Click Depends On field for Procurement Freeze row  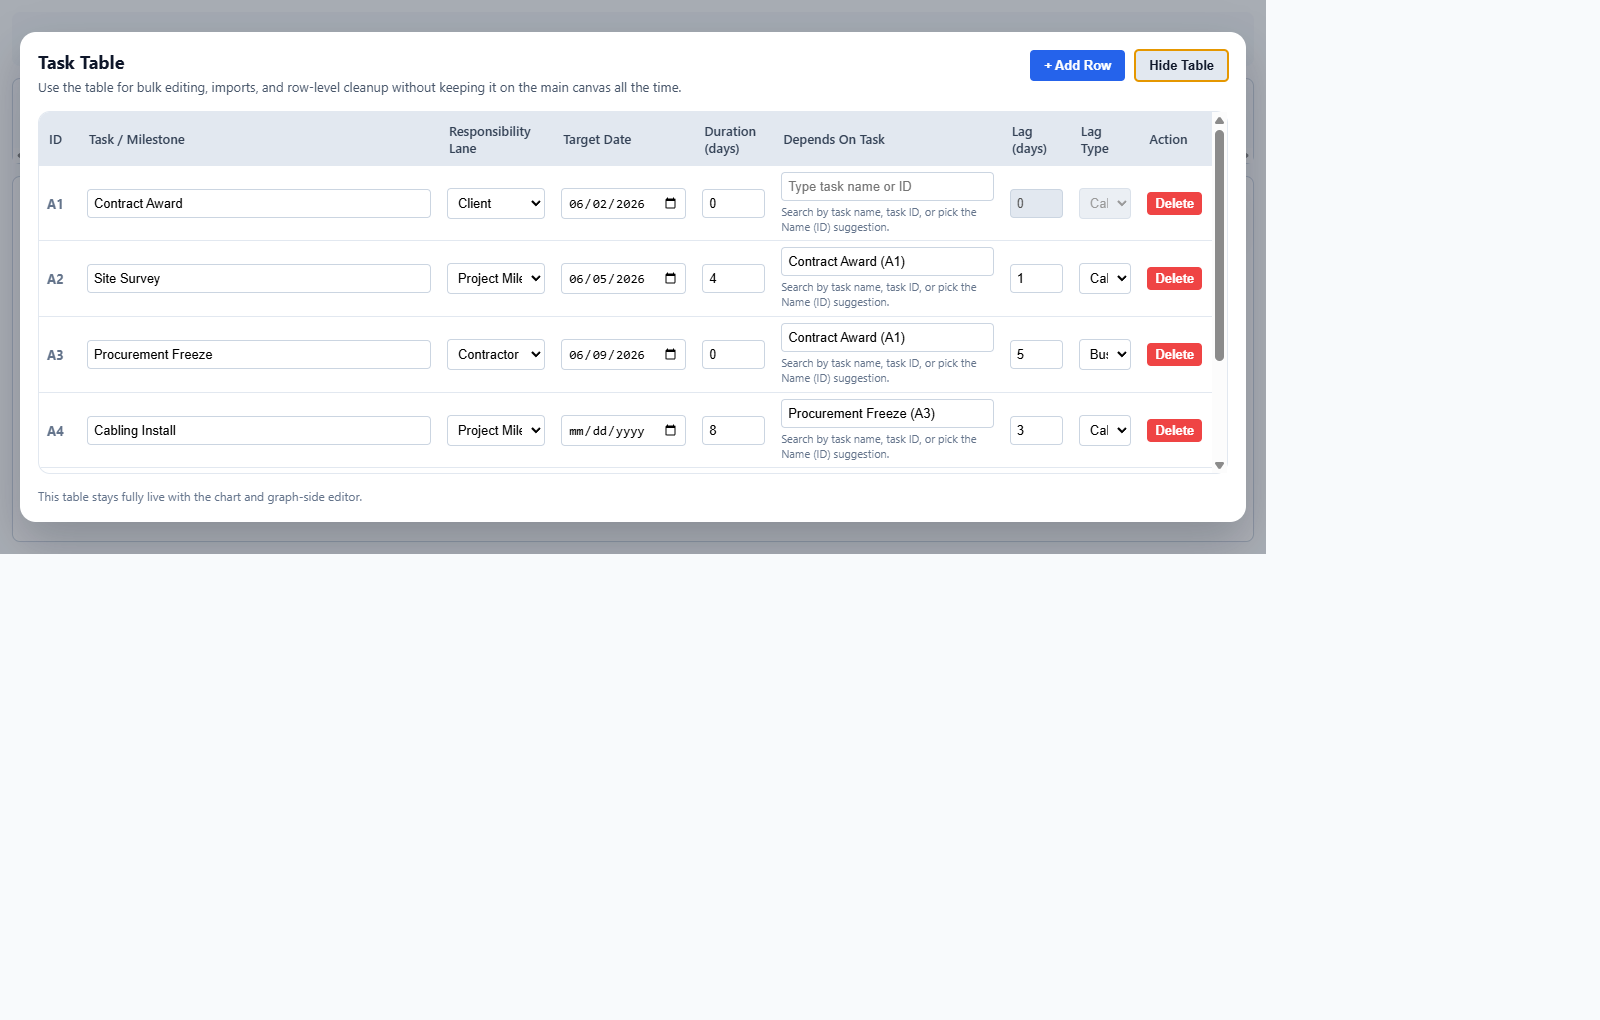[887, 337]
